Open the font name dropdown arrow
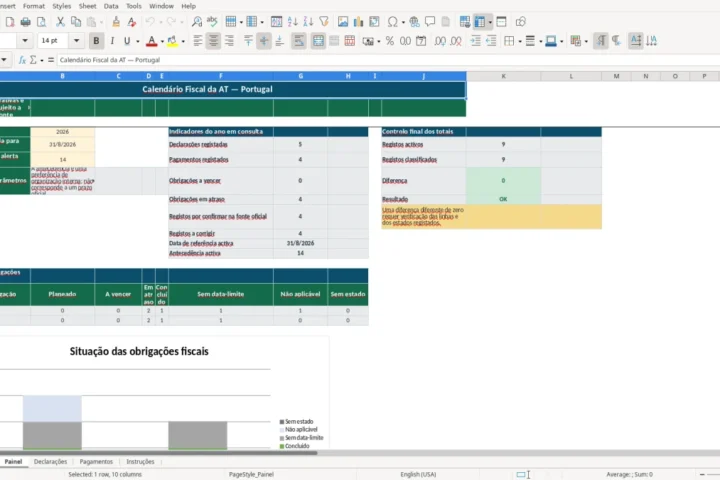Image resolution: width=720 pixels, height=480 pixels. [x=25, y=40]
